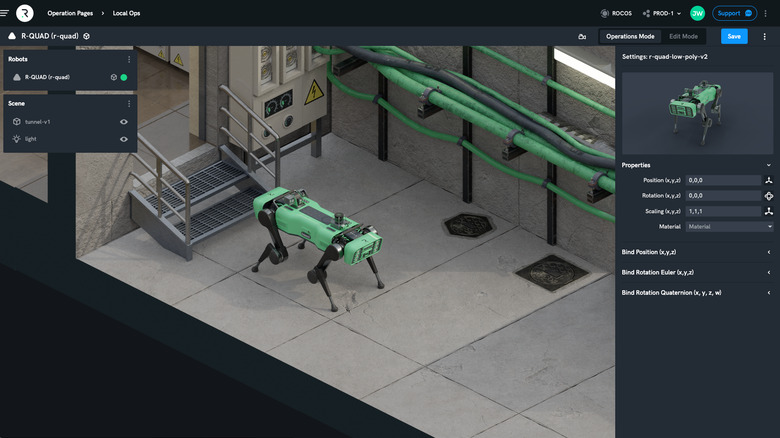Switch to Edit Mode tab
Image resolution: width=780 pixels, height=438 pixels.
pos(683,36)
